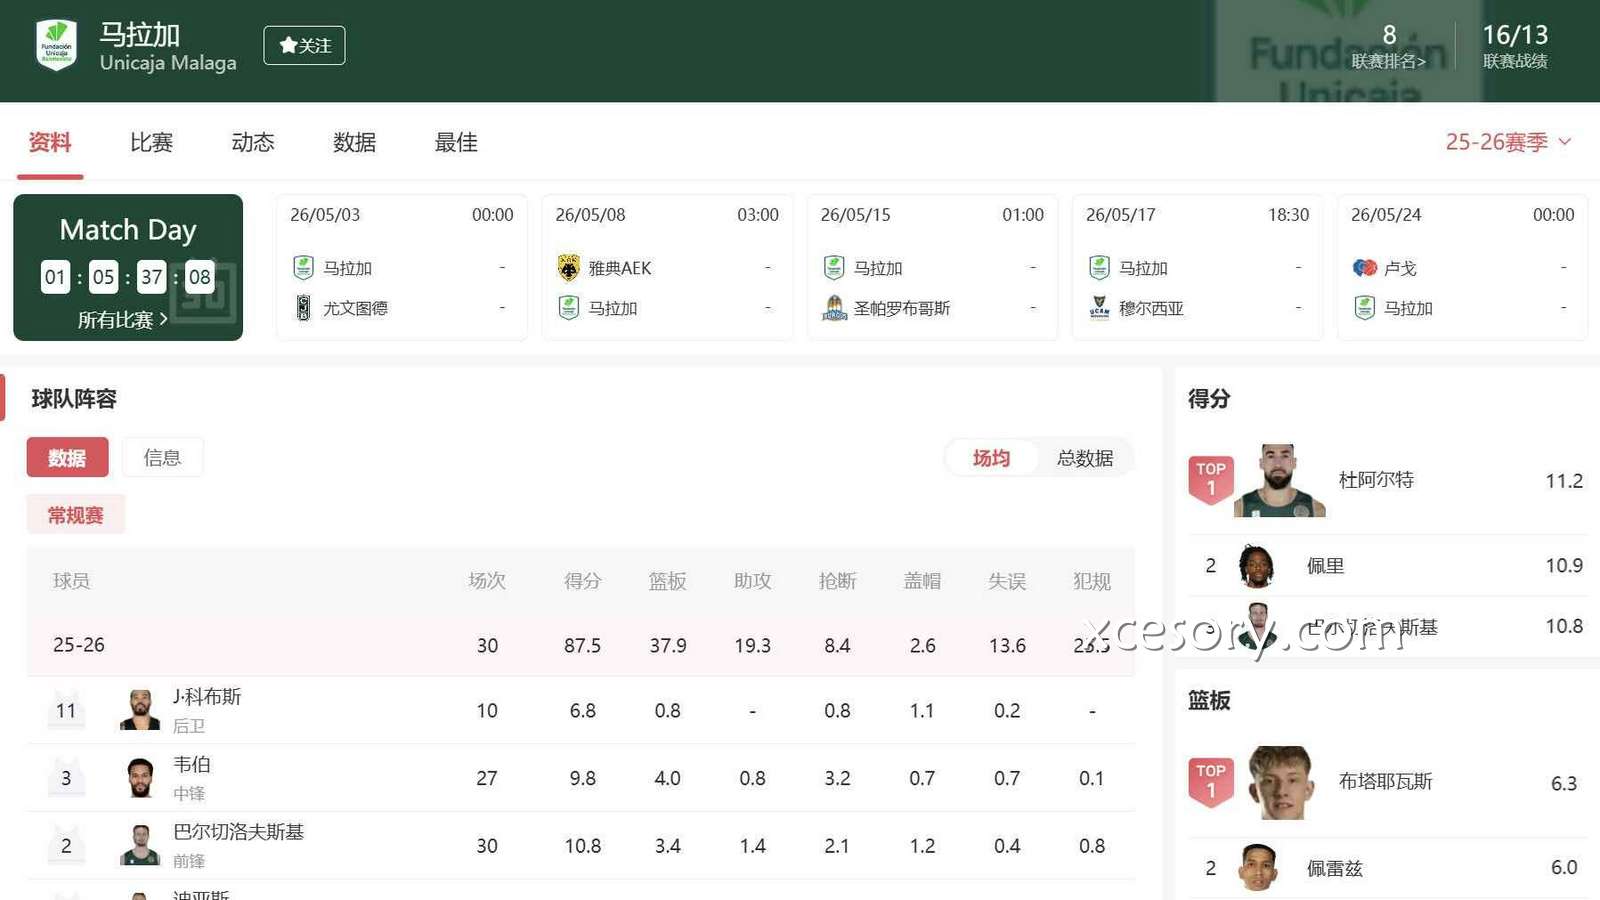This screenshot has width=1600, height=900.
Task: Click the 16/13 联赛战绩 record
Action: pos(1515,46)
